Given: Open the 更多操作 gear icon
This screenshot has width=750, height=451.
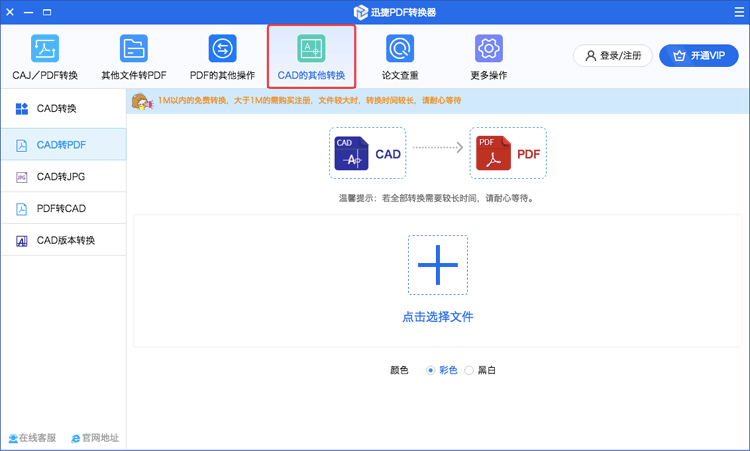Looking at the screenshot, I should coord(489,48).
